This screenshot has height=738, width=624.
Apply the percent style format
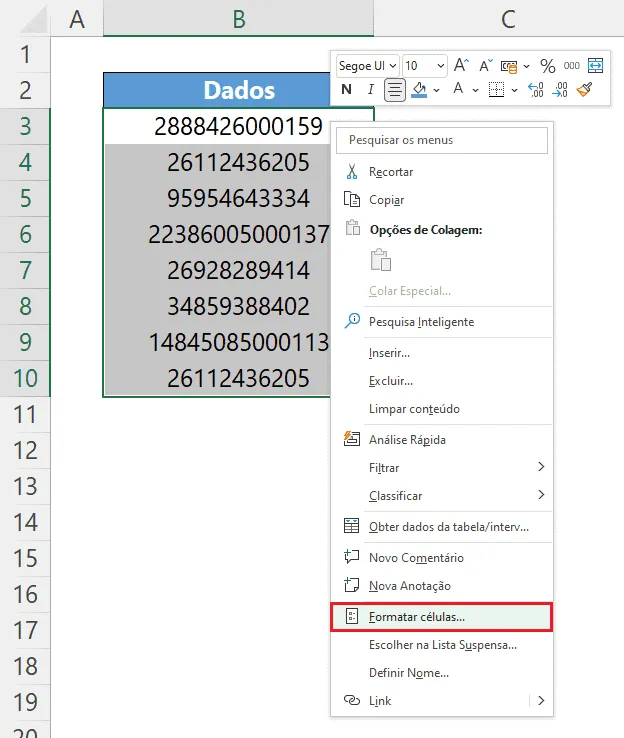pos(547,66)
